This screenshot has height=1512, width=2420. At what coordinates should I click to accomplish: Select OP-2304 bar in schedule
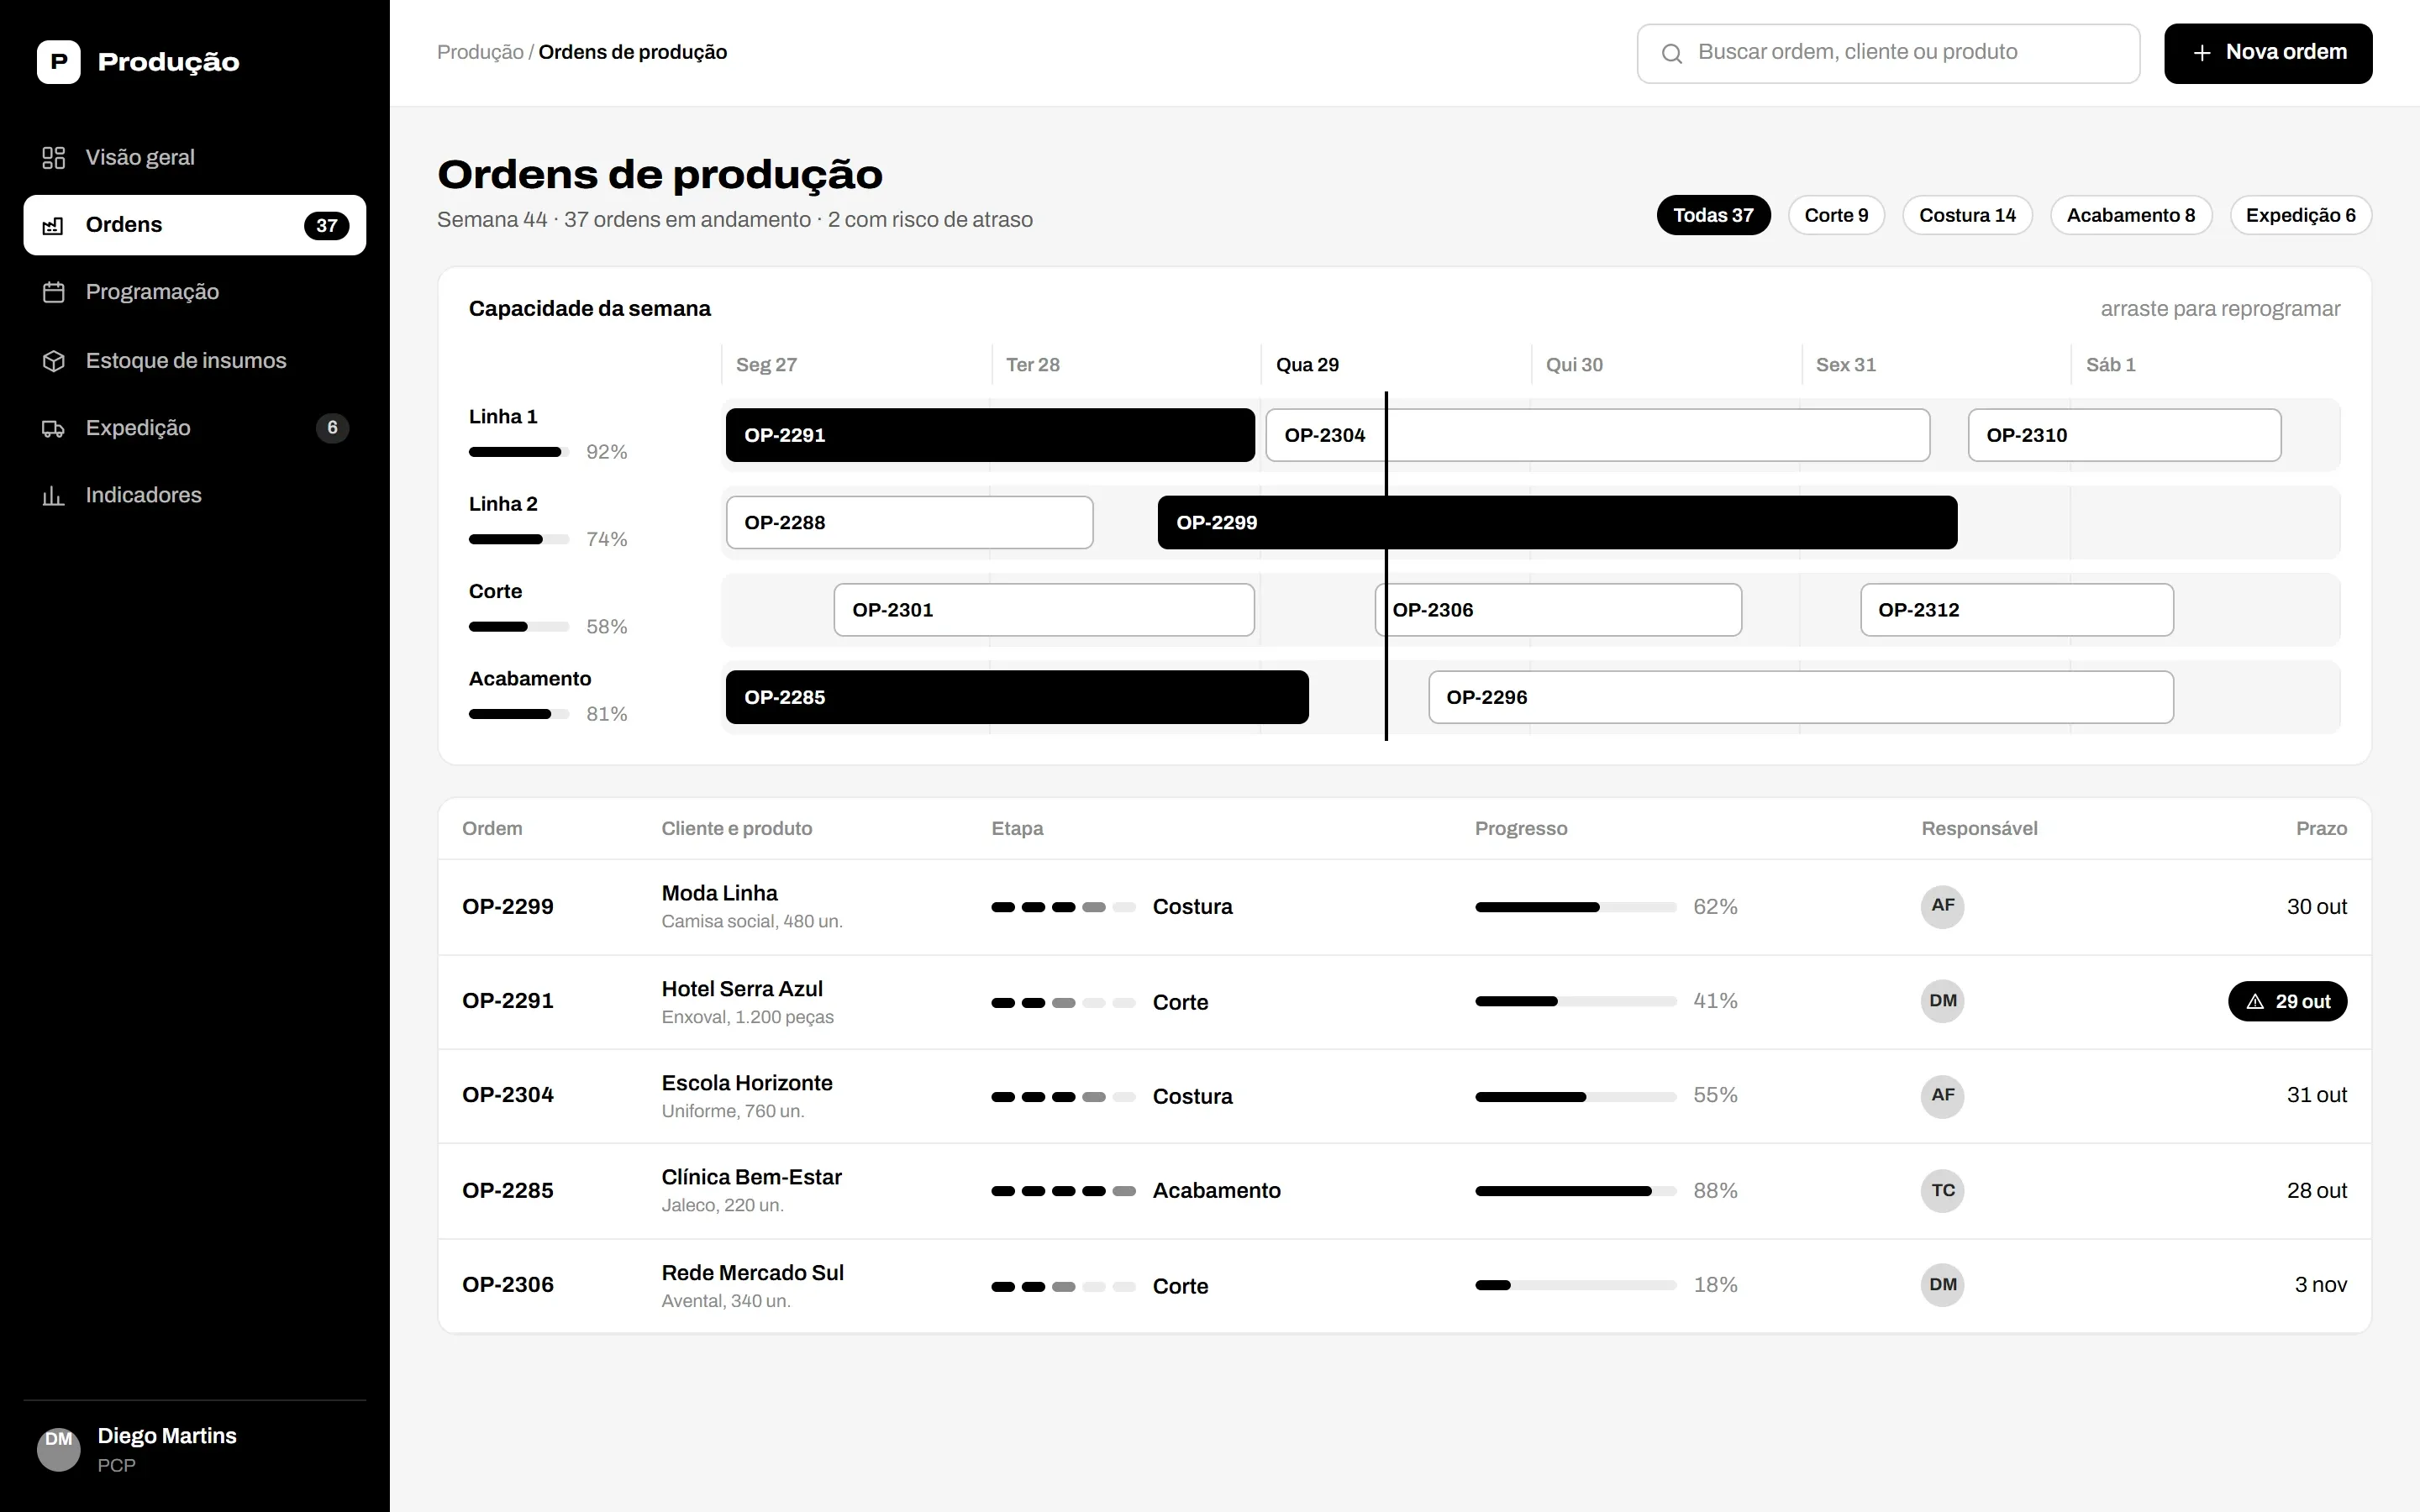pos(1597,435)
